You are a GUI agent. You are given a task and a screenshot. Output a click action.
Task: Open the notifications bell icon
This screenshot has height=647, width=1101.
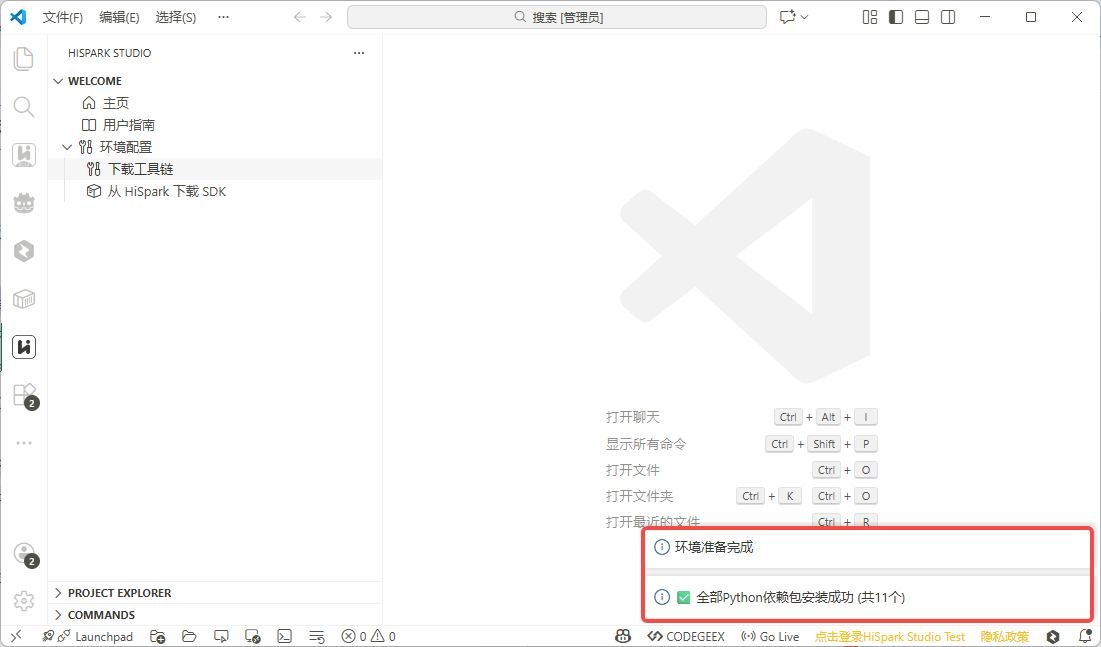[x=1085, y=636]
